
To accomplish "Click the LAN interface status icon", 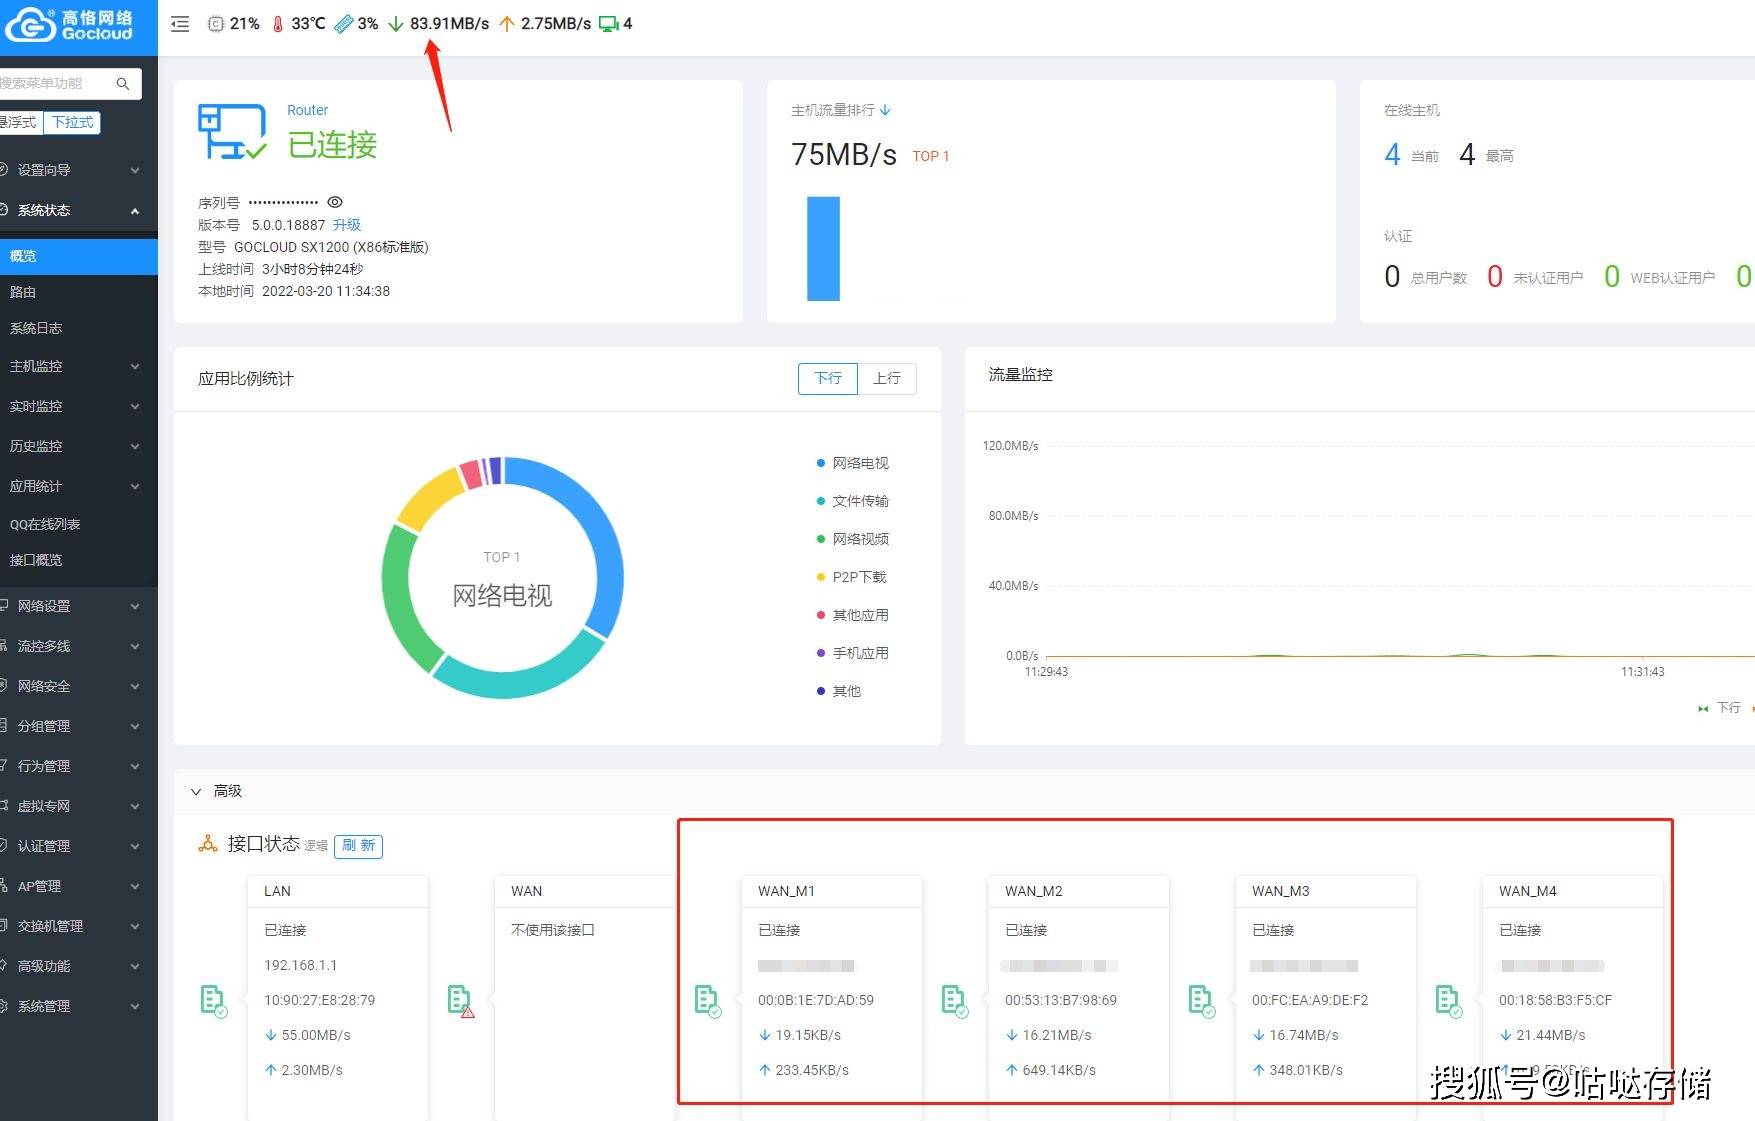I will [x=214, y=1000].
